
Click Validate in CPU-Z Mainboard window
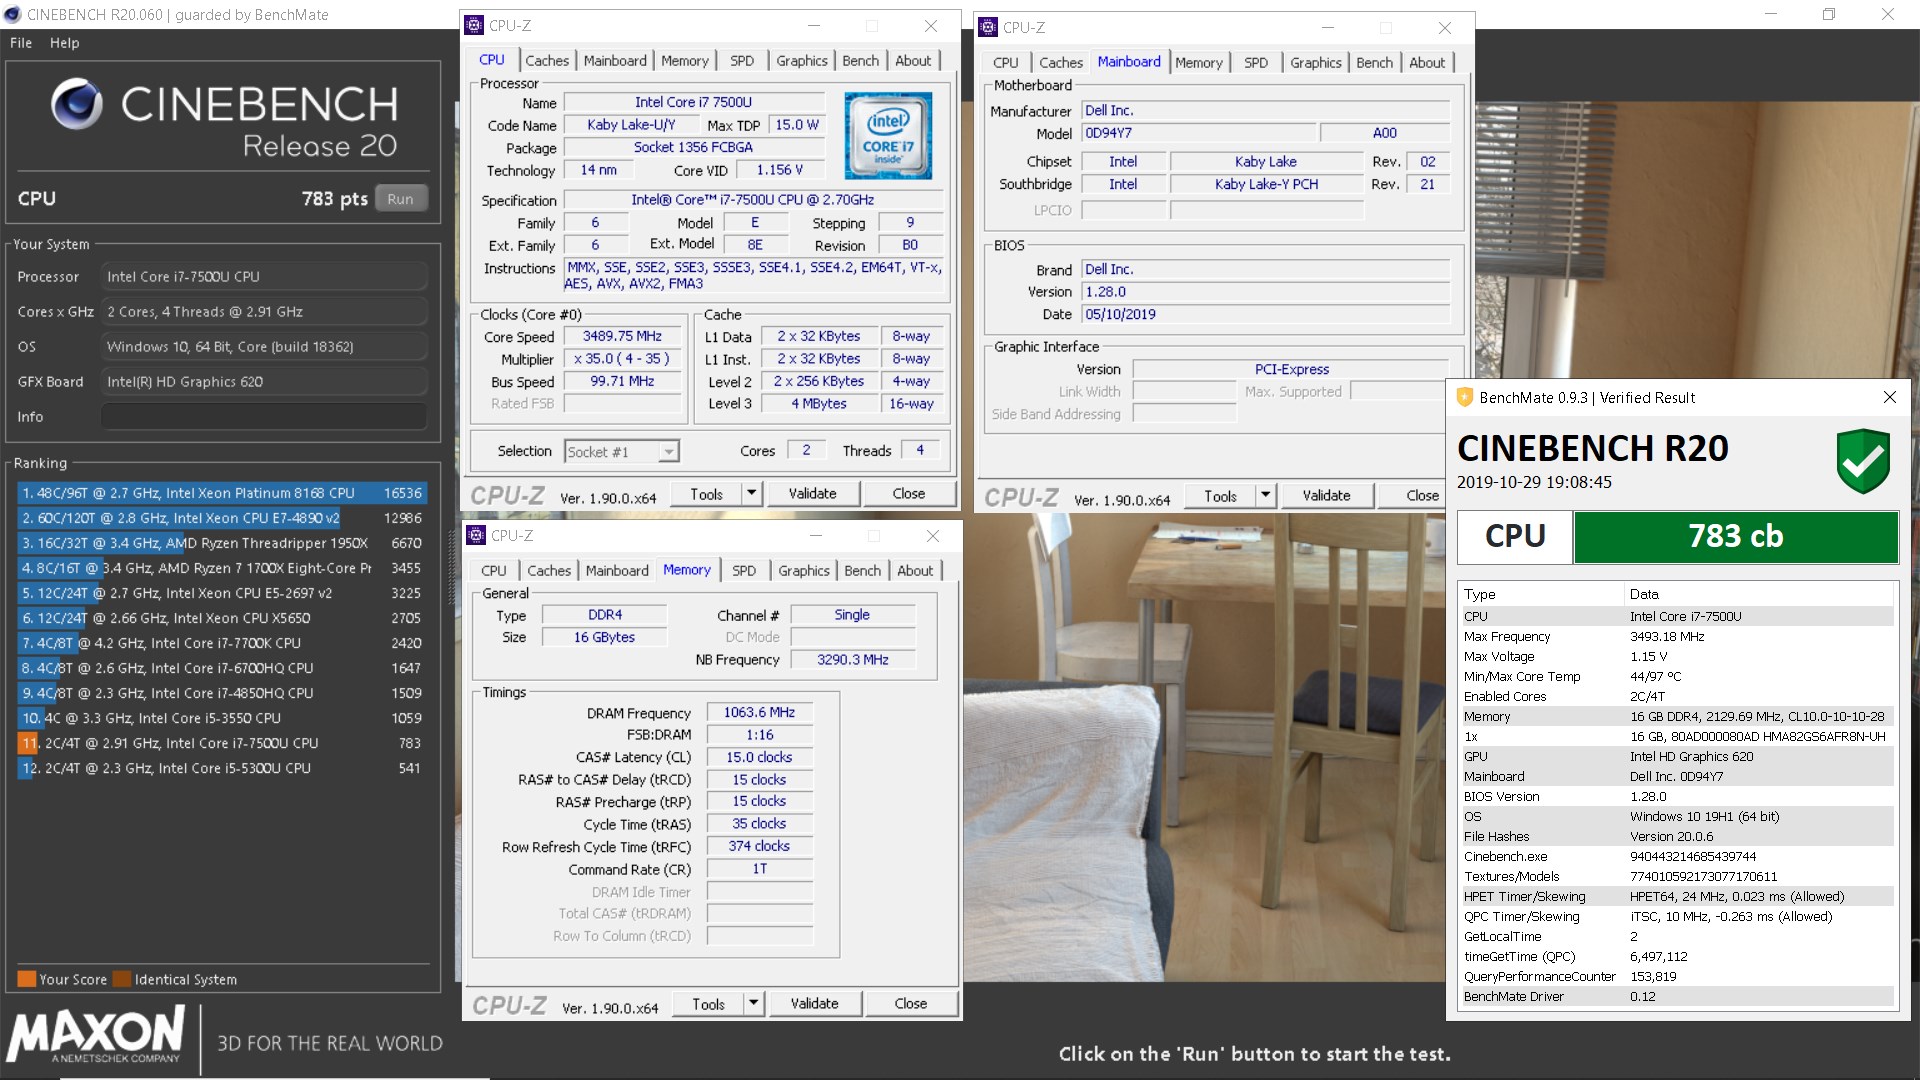[1326, 496]
